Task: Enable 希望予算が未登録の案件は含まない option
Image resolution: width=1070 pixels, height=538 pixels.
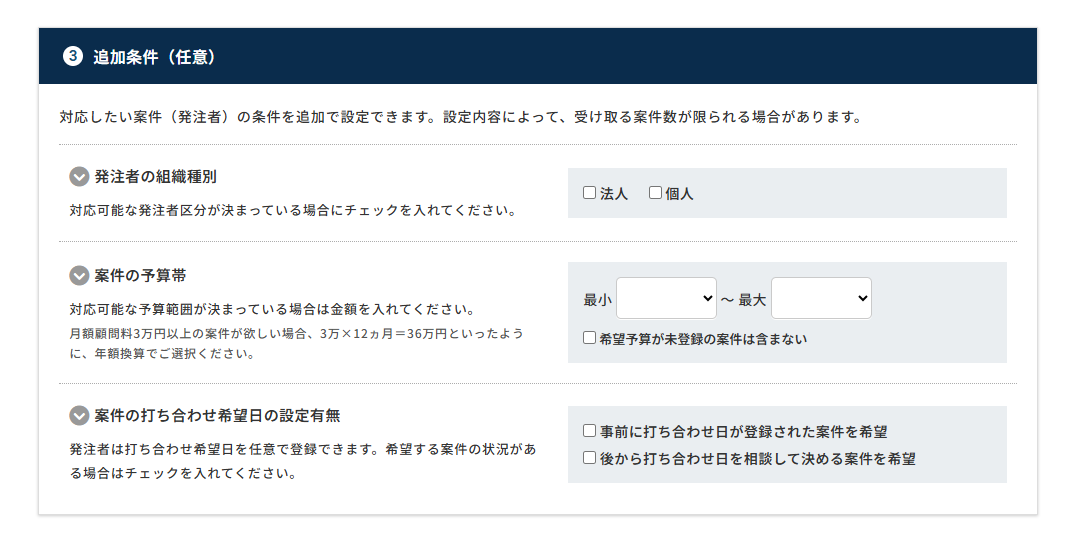Action: (590, 338)
